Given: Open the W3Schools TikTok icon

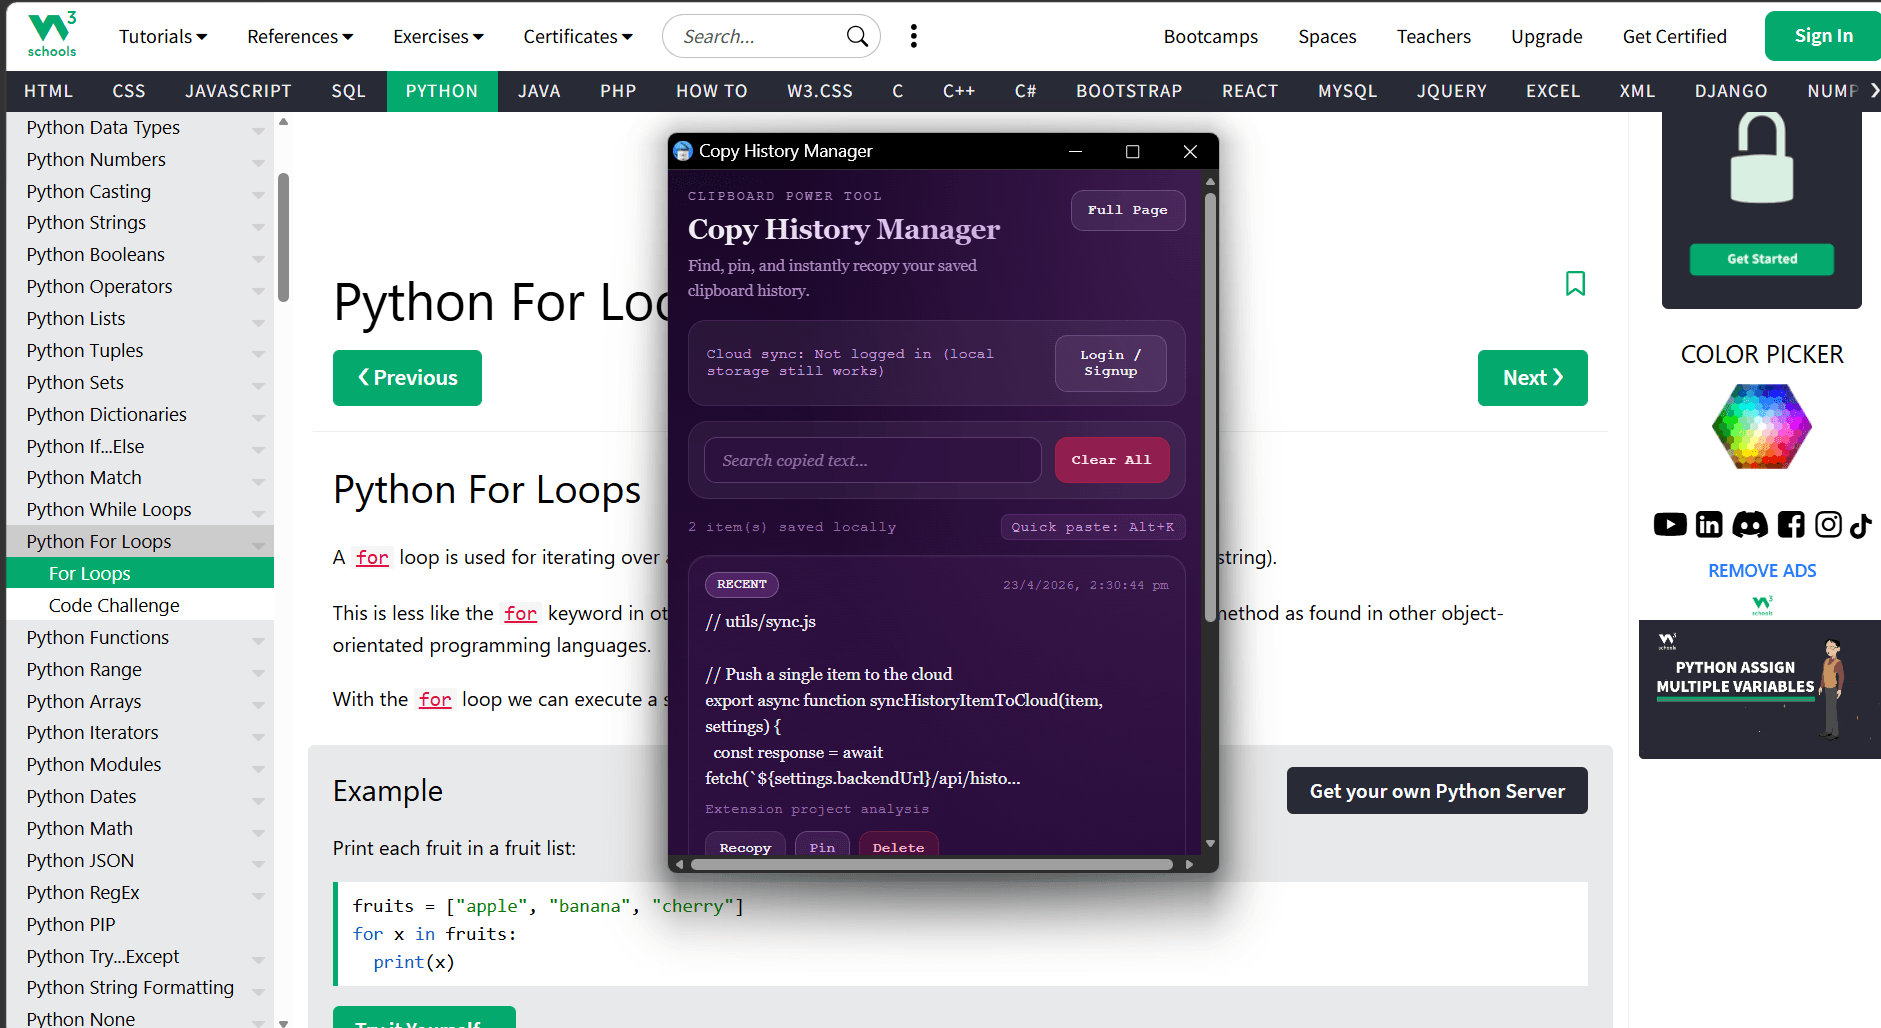Looking at the screenshot, I should [1860, 525].
